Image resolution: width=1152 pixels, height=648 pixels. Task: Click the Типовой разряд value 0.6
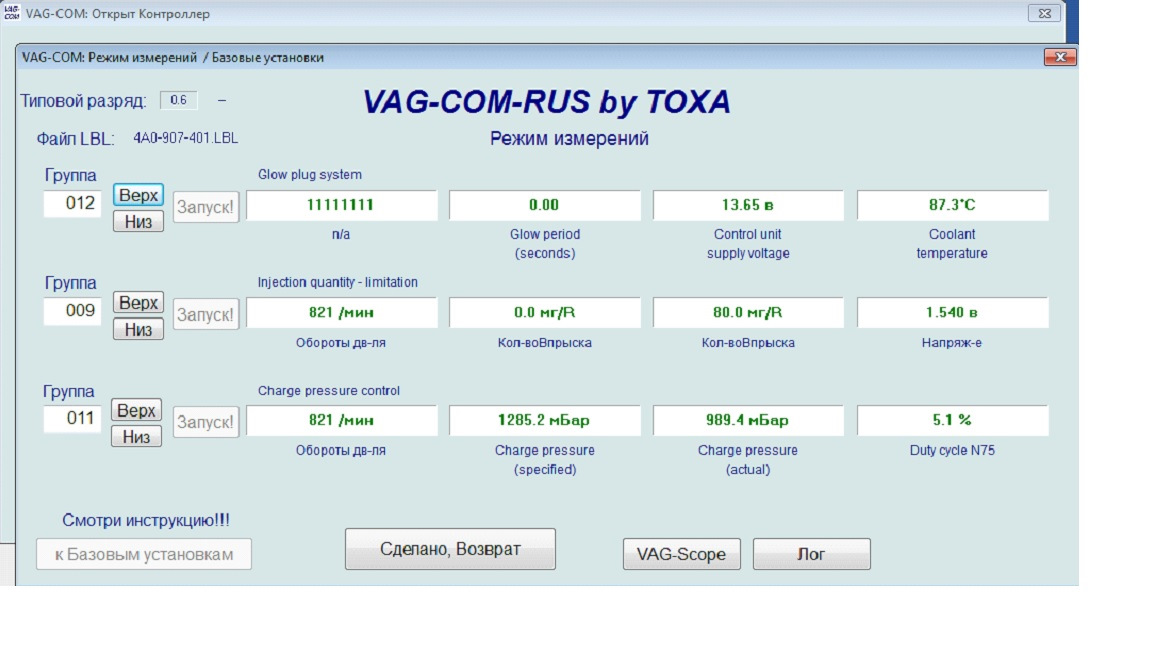coord(179,100)
